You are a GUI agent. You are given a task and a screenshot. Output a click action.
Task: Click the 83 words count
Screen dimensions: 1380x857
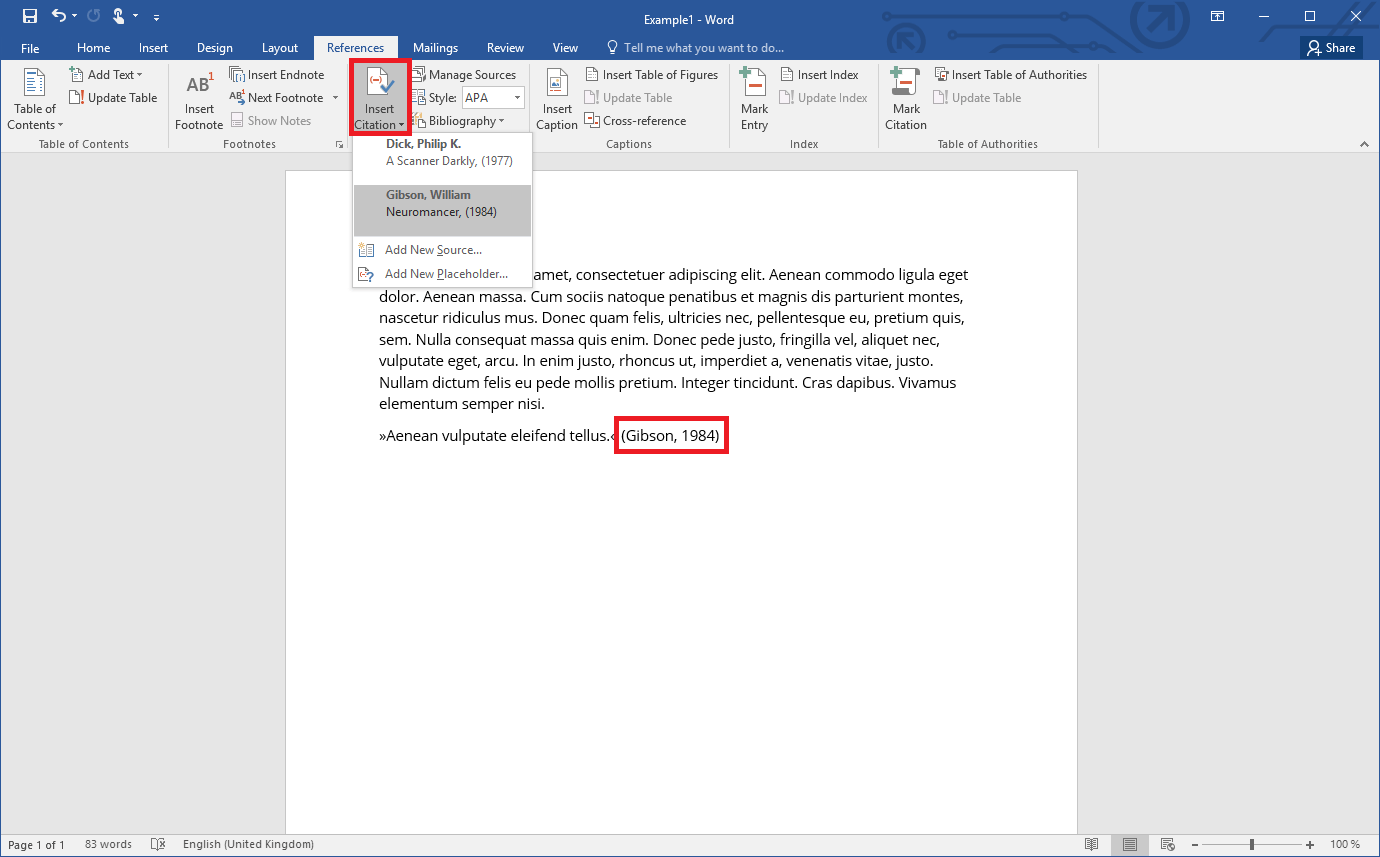coord(108,845)
